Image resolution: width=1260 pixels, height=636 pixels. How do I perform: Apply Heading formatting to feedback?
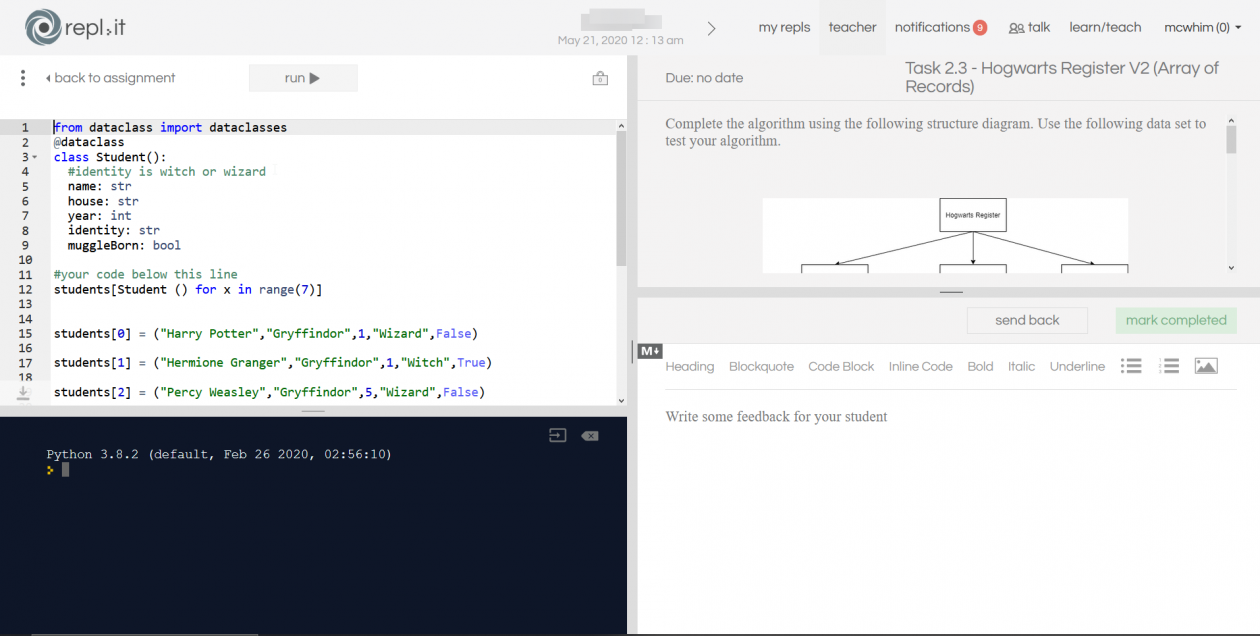click(690, 366)
